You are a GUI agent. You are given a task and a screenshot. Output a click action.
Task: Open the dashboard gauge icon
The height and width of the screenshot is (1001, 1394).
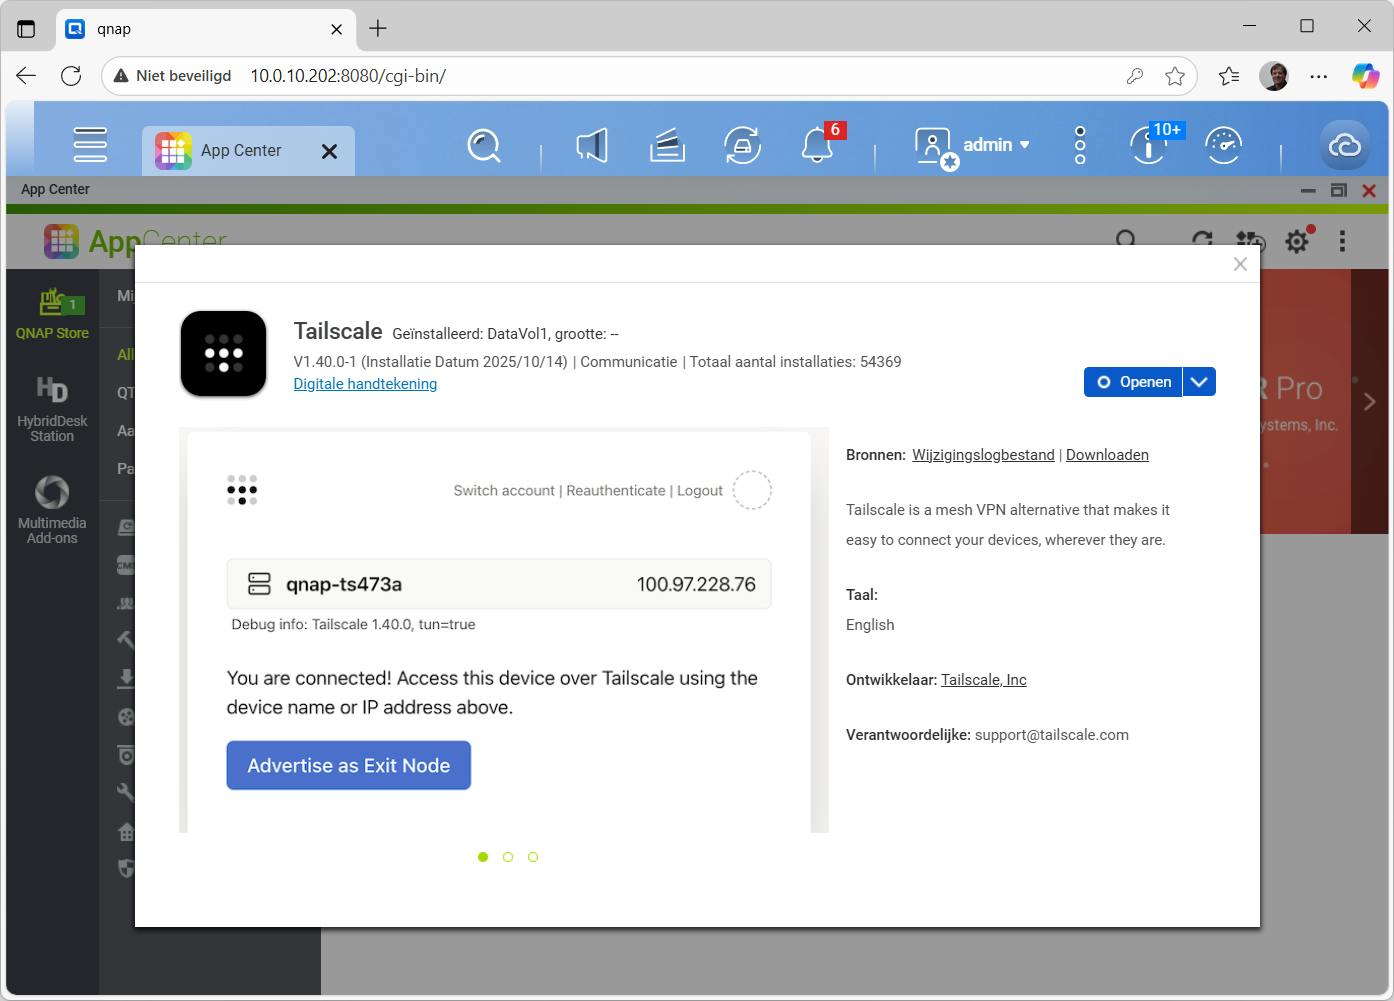[1223, 146]
